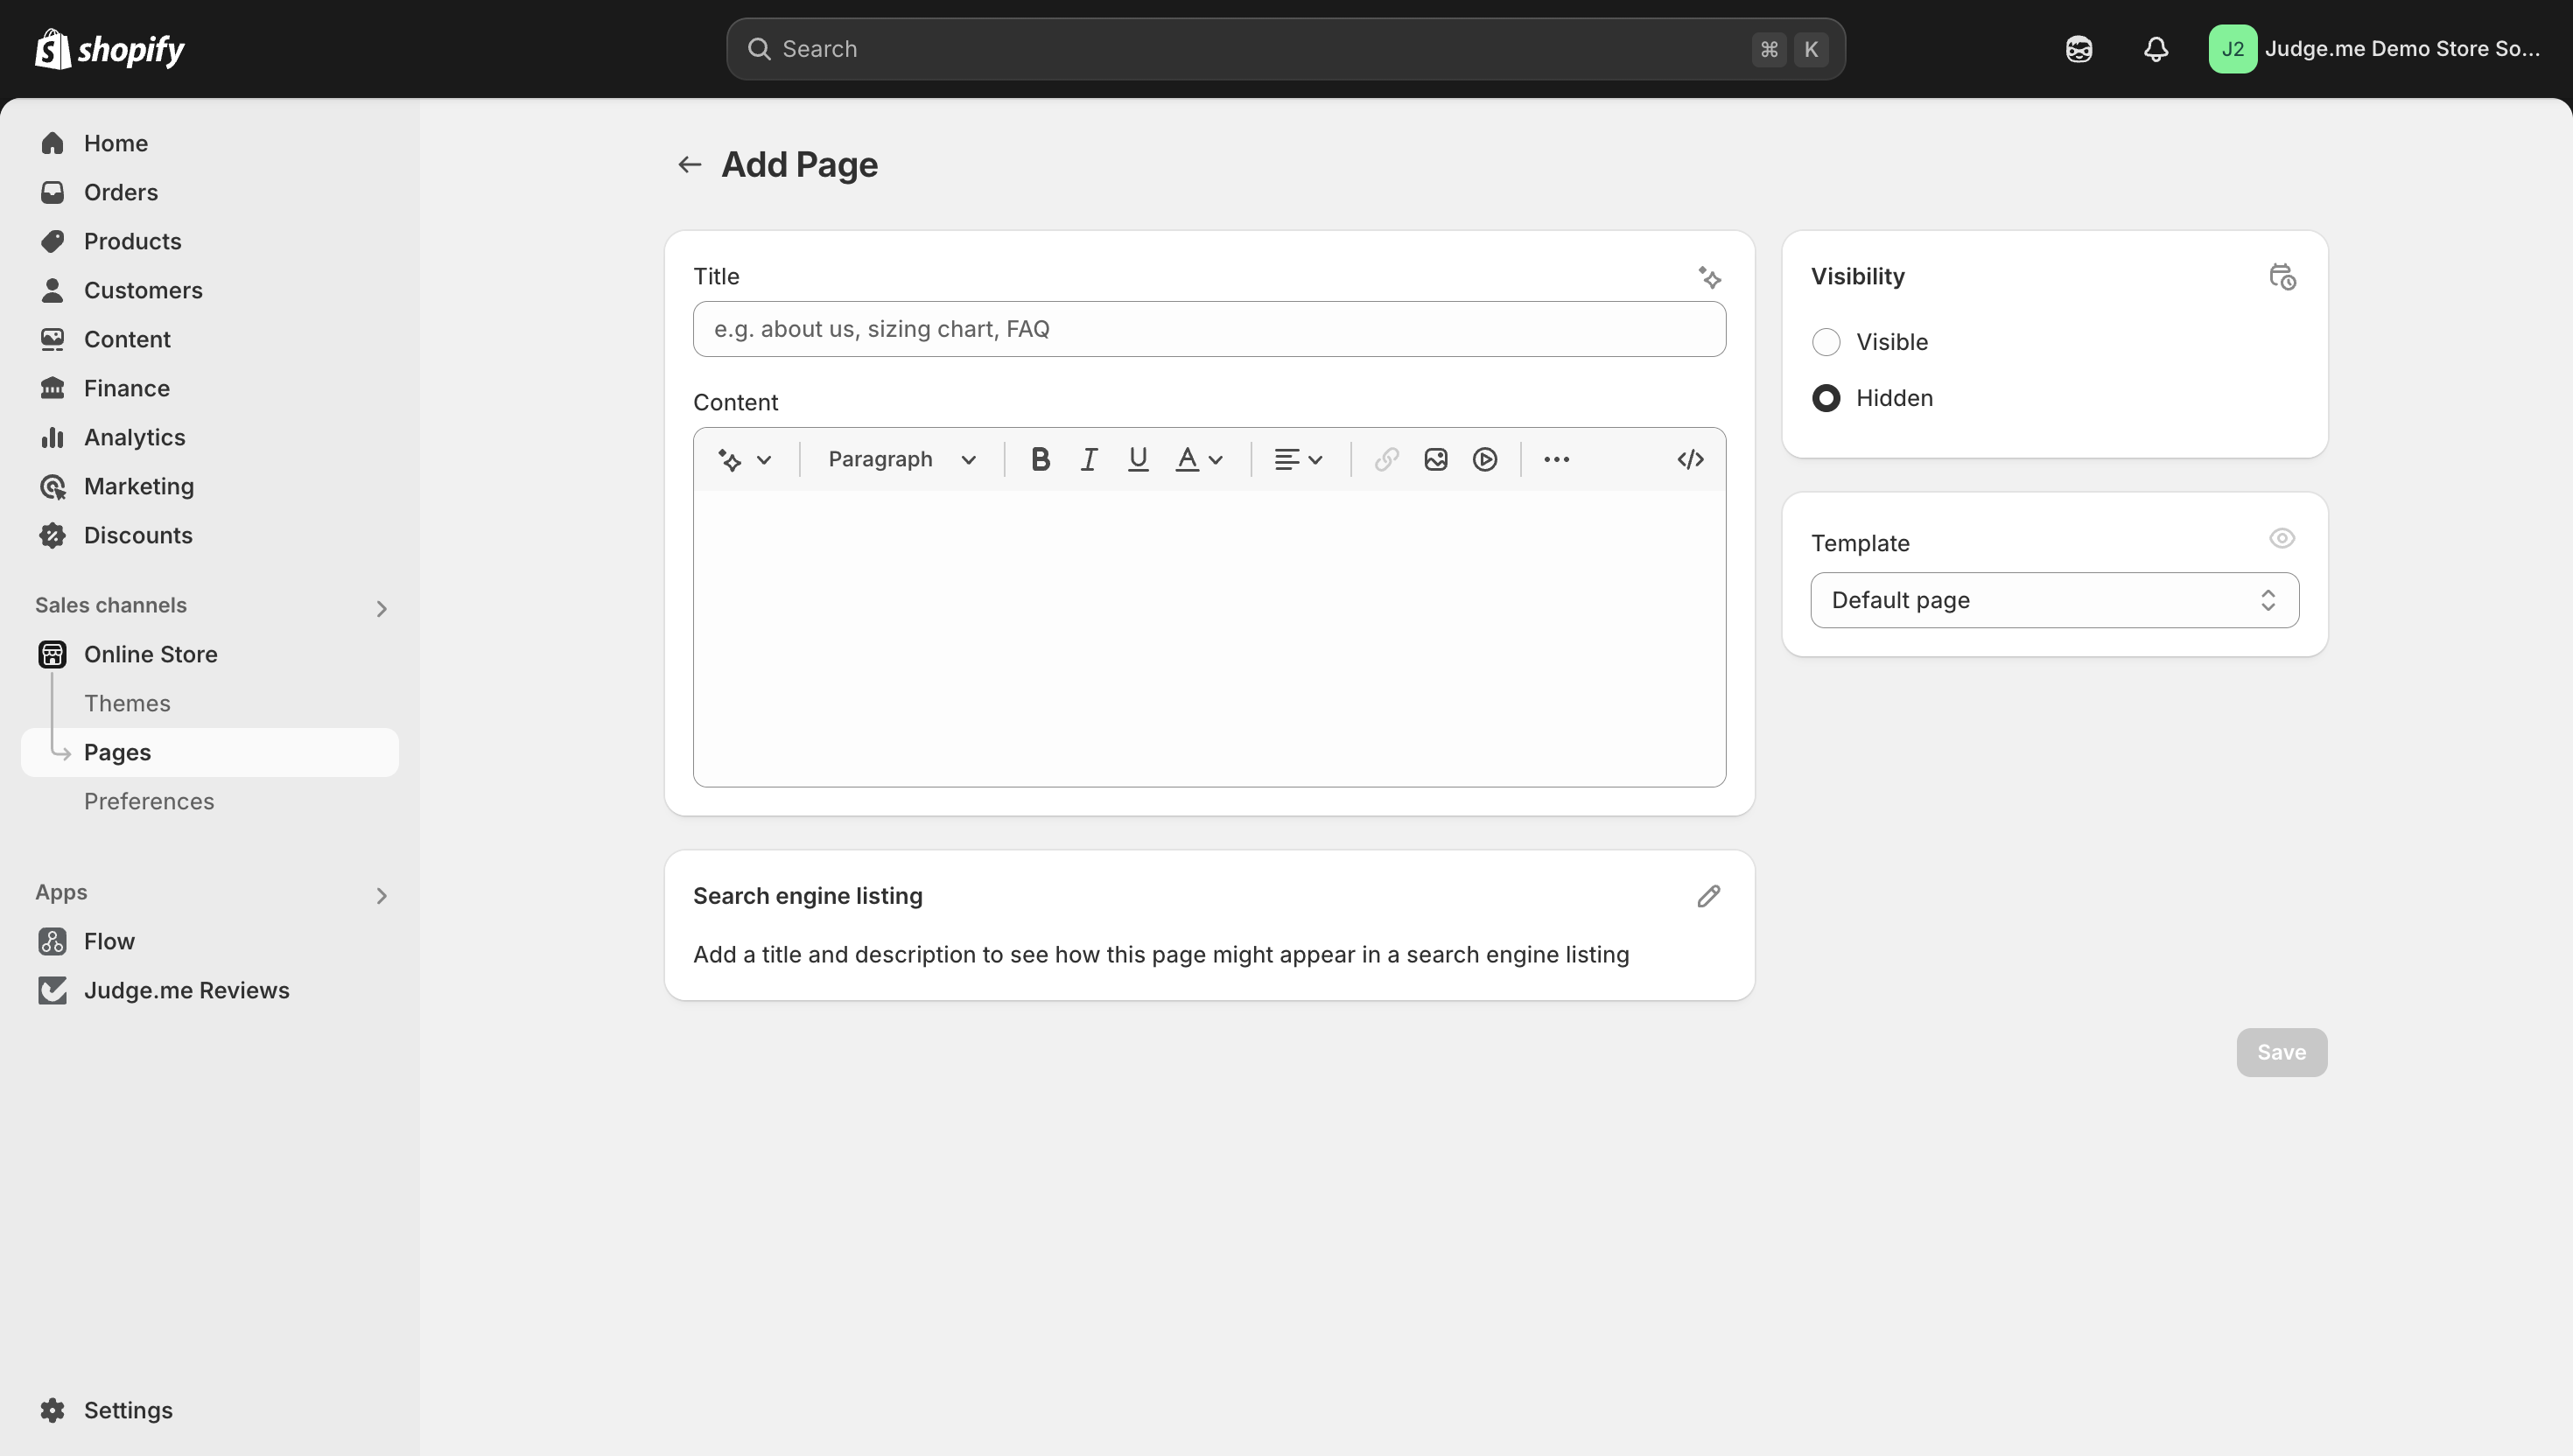Click the insert image icon
The image size is (2573, 1456).
click(x=1436, y=460)
